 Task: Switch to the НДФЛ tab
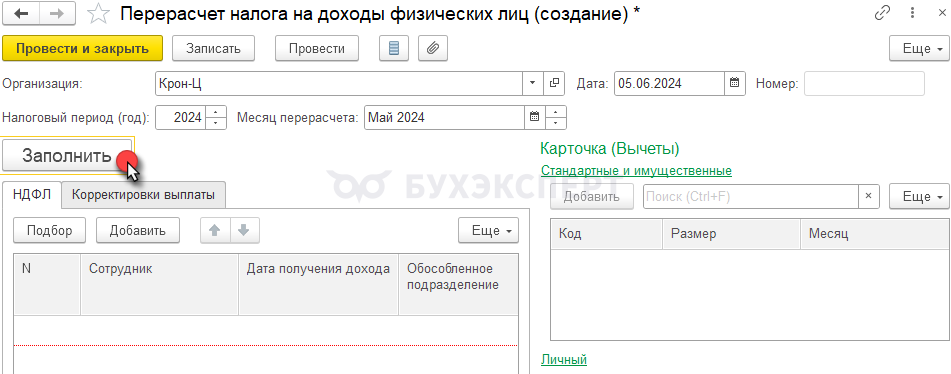pos(32,195)
